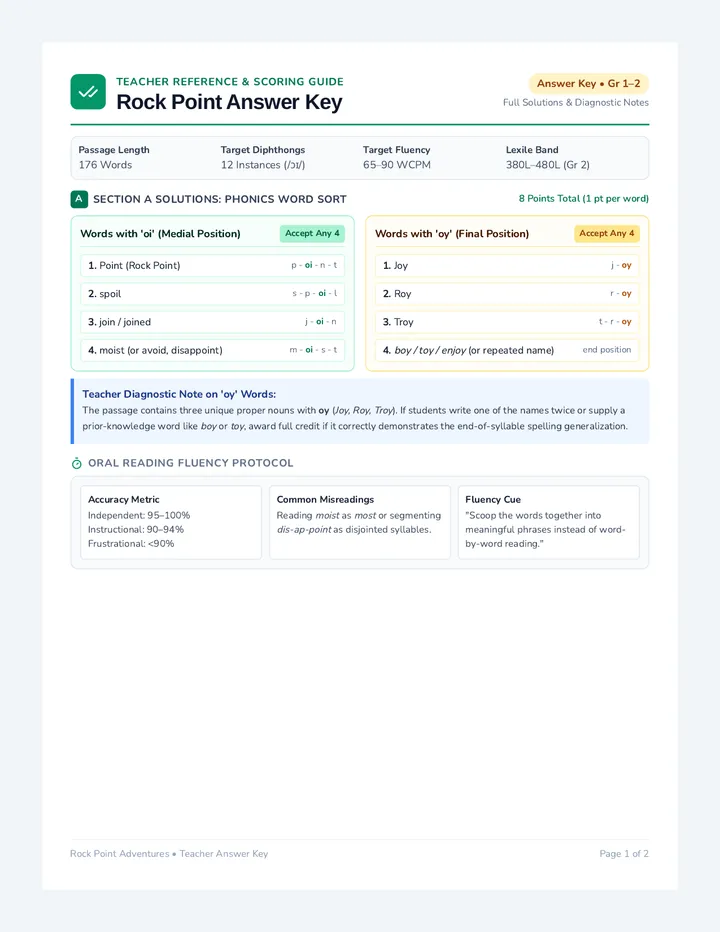Select the '3. join / joined' row

pos(212,322)
